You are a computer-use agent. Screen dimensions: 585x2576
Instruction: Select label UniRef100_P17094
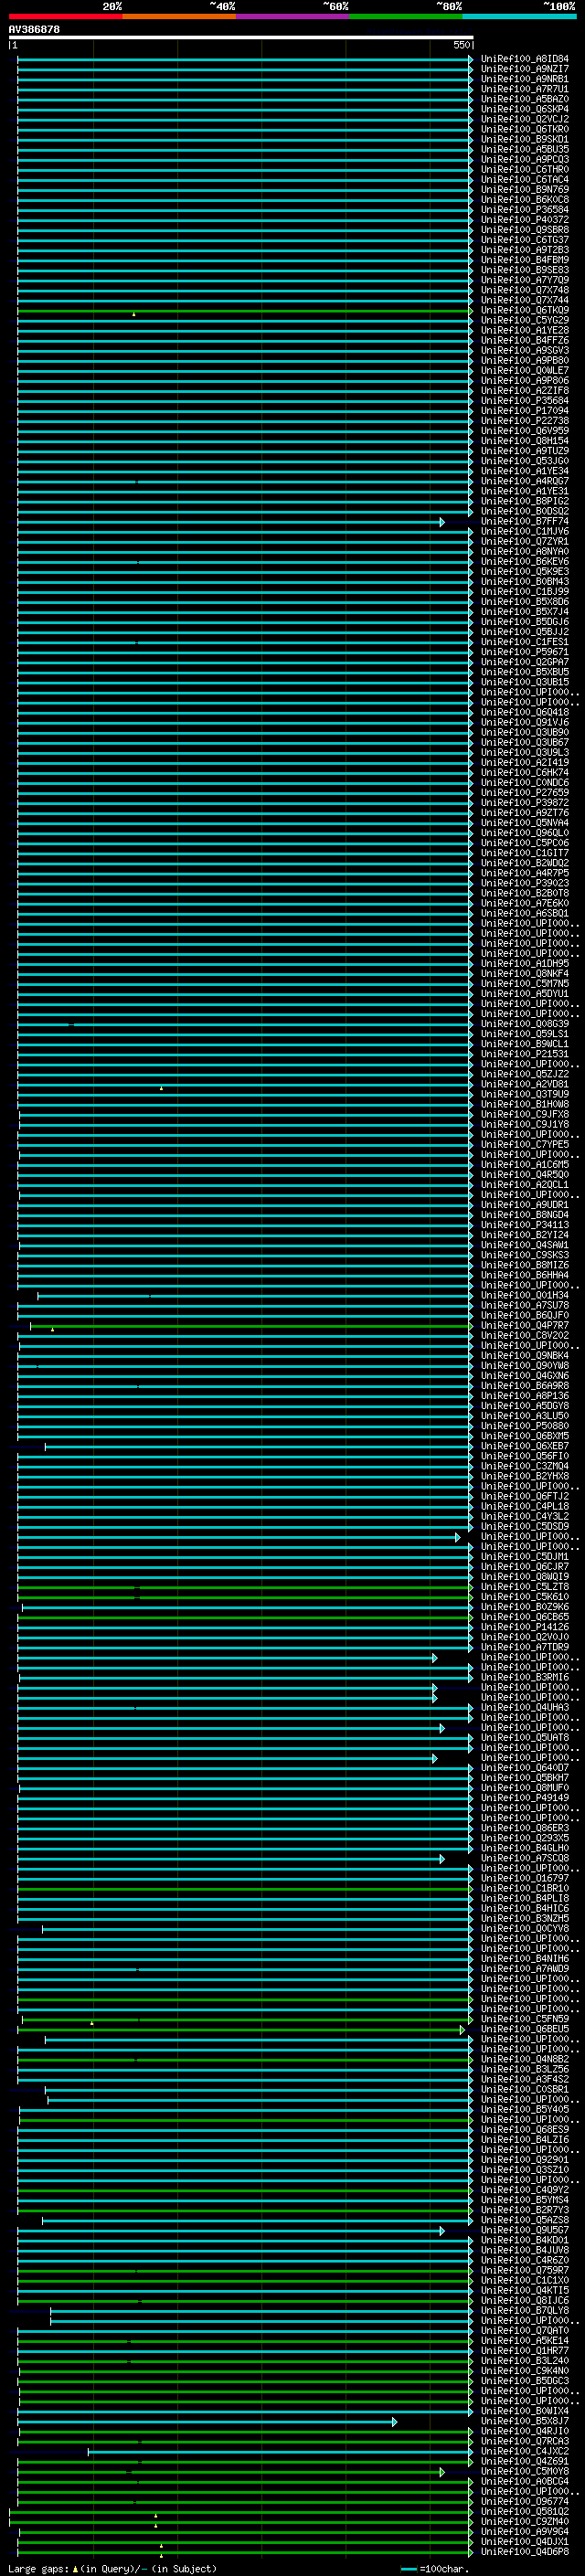coord(524,411)
